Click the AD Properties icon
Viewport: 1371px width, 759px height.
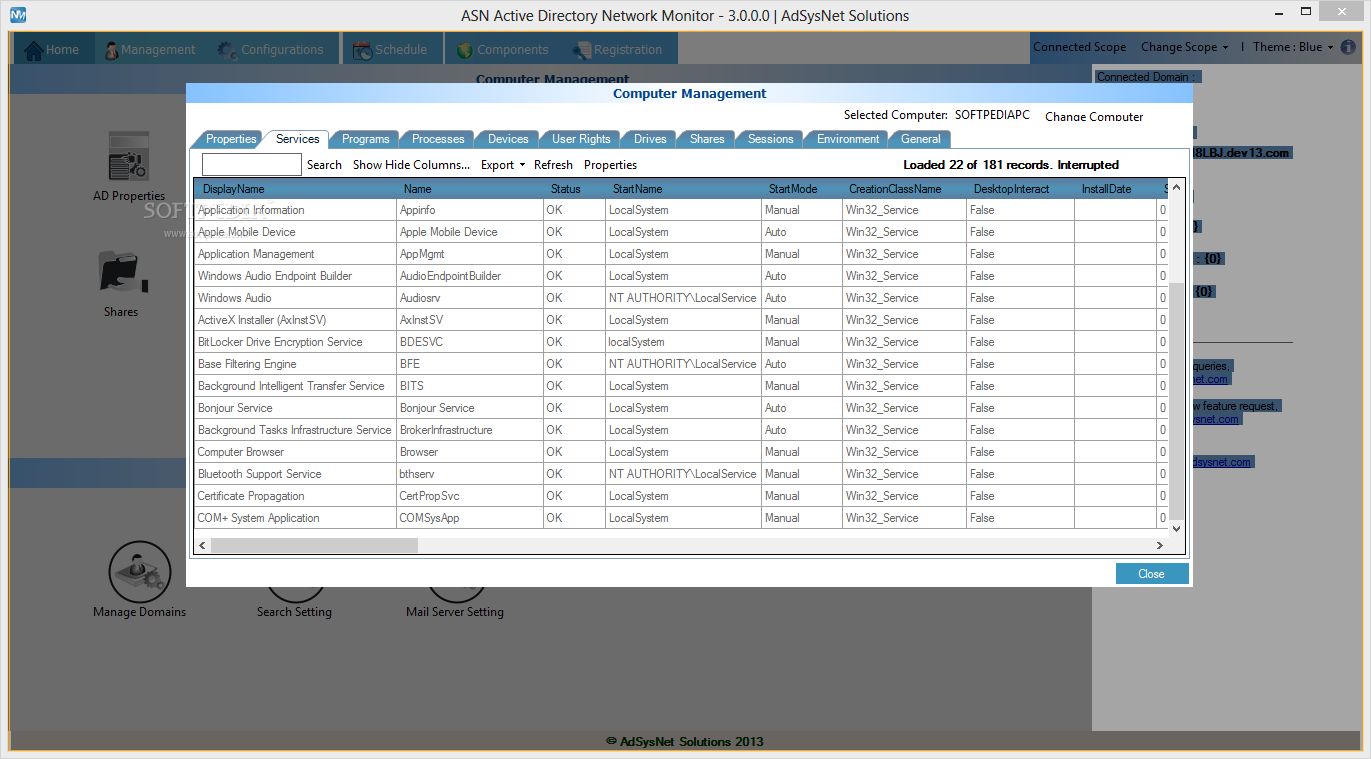[128, 156]
